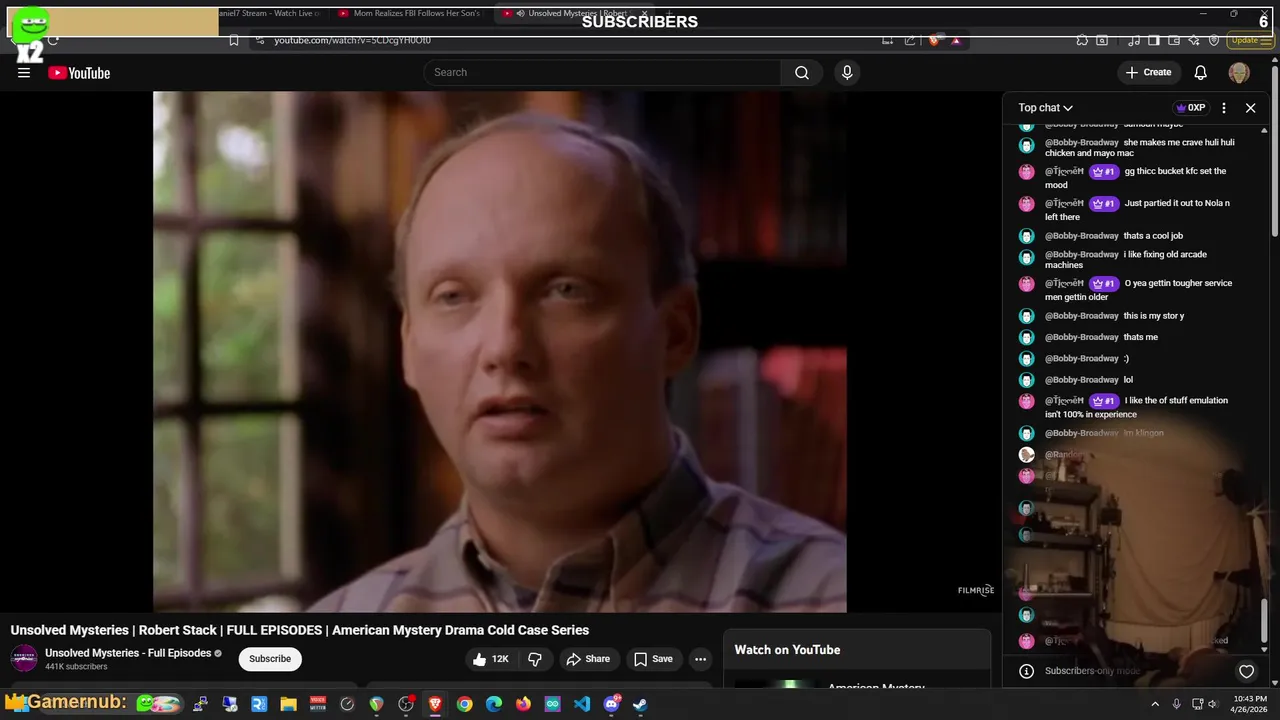
Task: Open Microsoft Edge from the taskbar
Action: click(x=494, y=704)
